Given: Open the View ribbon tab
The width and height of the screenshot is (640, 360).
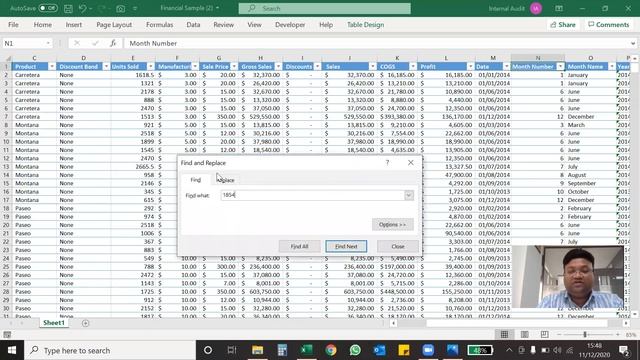Looking at the screenshot, I should (254, 24).
